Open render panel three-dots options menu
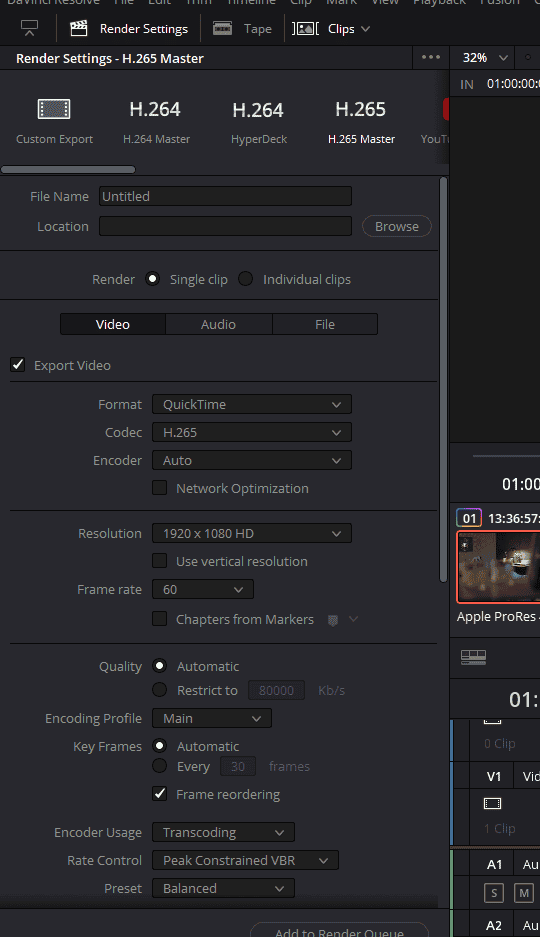Image resolution: width=540 pixels, height=937 pixels. click(431, 57)
